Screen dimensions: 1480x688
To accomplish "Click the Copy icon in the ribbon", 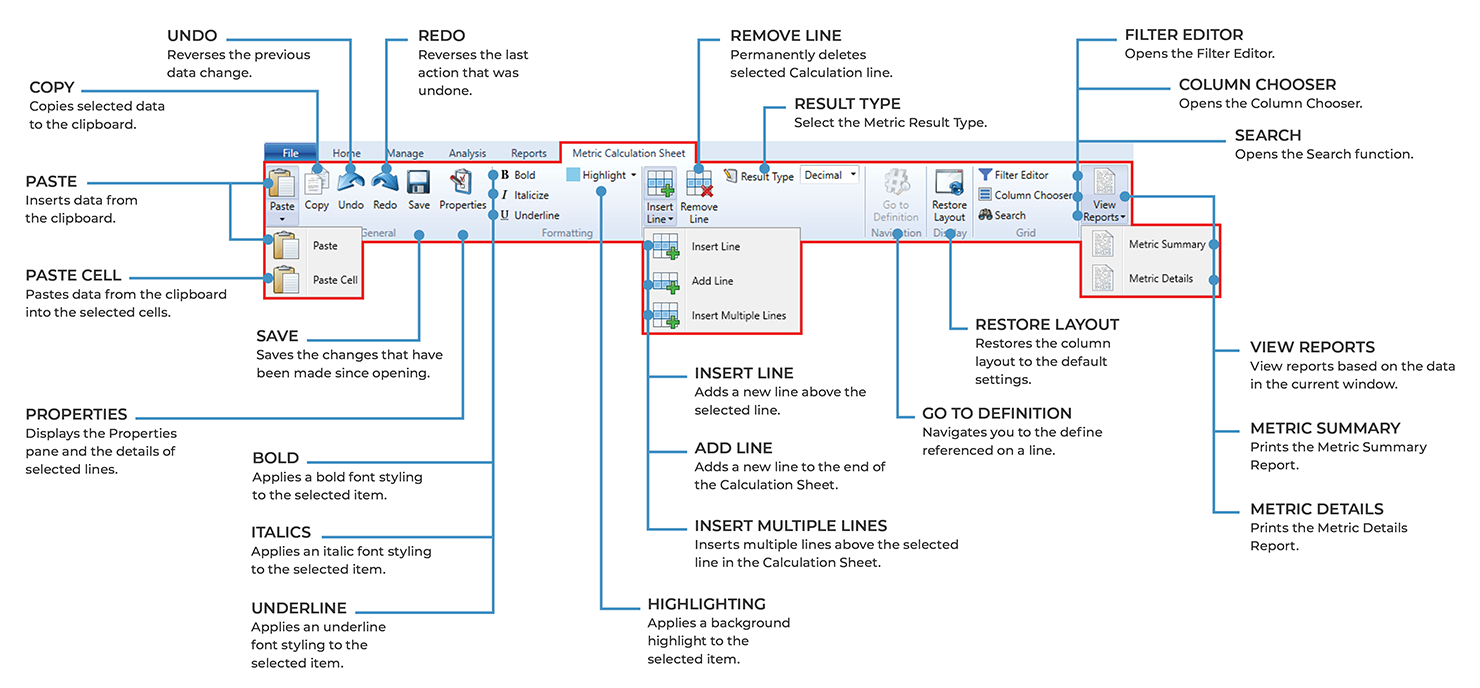I will tap(316, 182).
